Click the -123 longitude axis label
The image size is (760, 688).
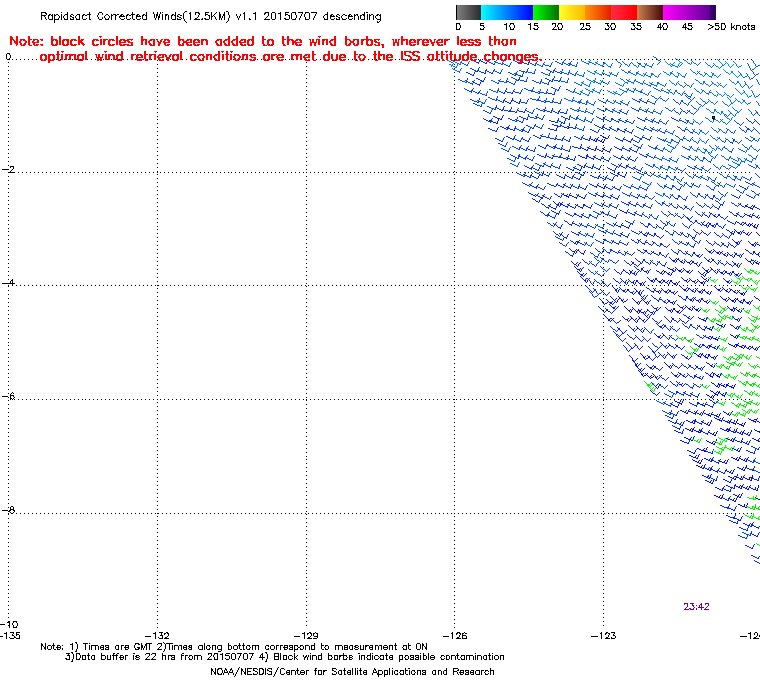pyautogui.click(x=603, y=635)
